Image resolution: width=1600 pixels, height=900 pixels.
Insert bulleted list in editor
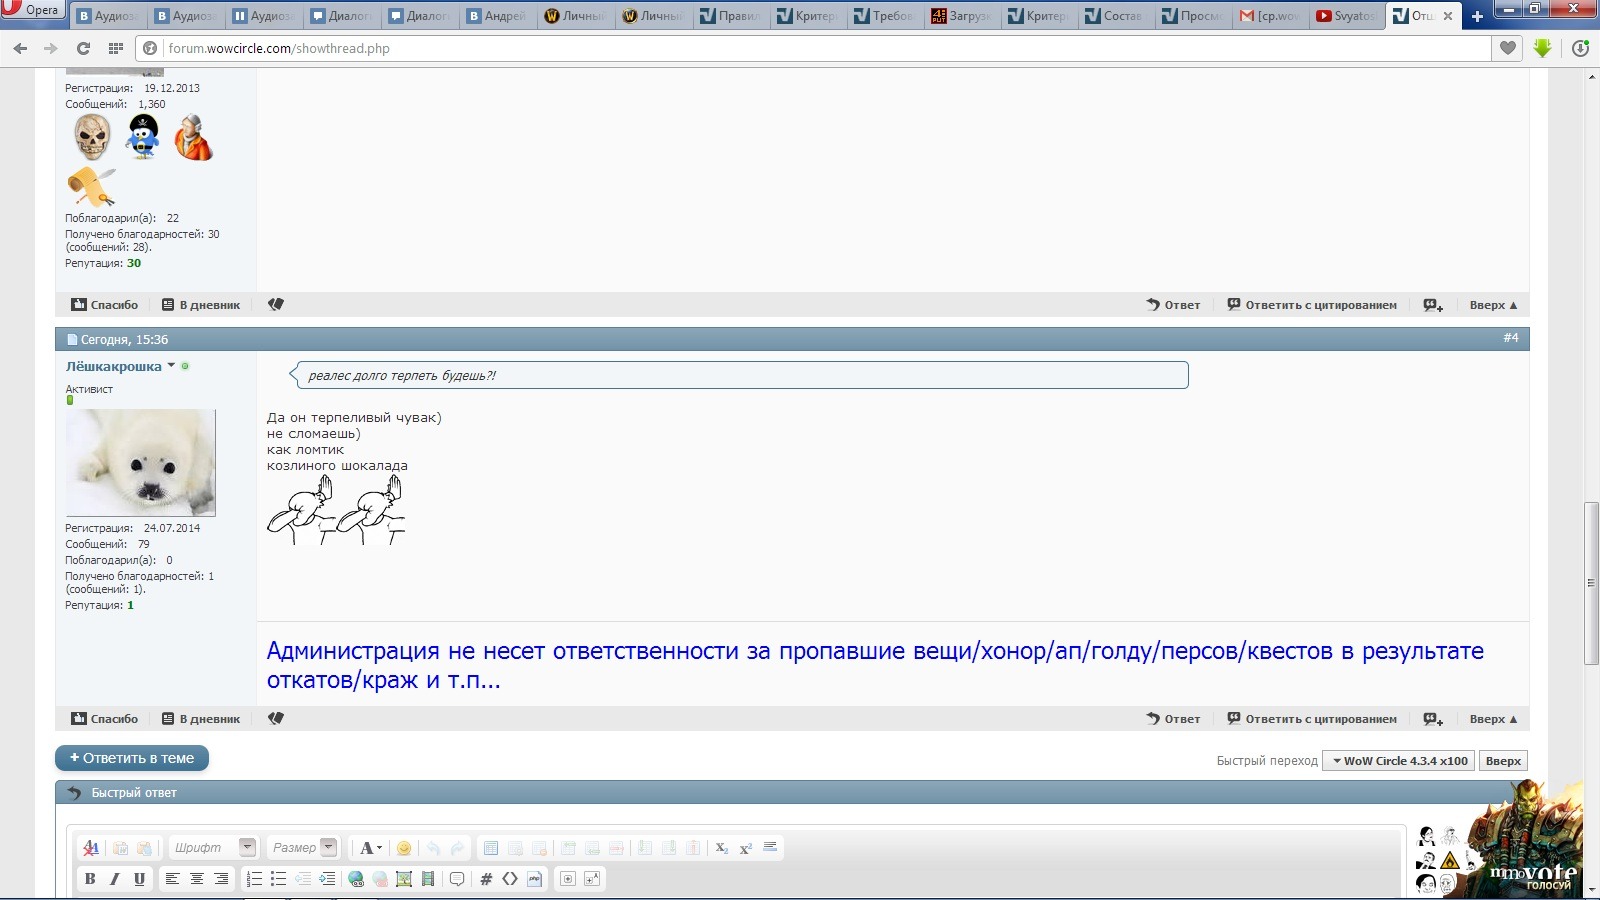278,879
